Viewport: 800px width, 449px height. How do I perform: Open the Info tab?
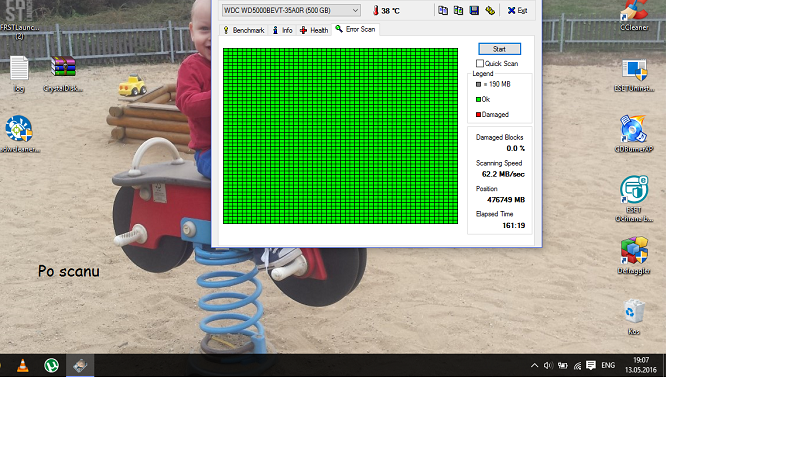pos(282,30)
